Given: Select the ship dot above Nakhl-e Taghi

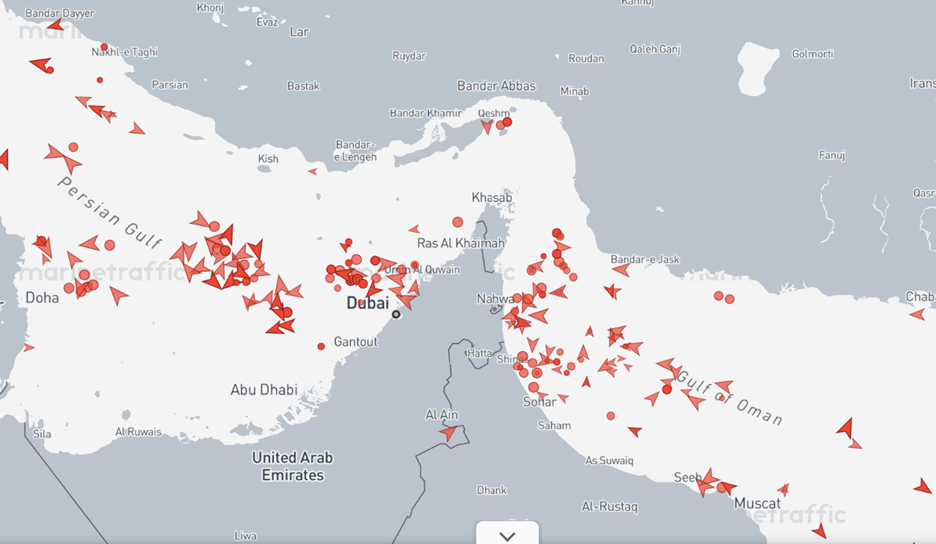Looking at the screenshot, I should pos(104,47).
